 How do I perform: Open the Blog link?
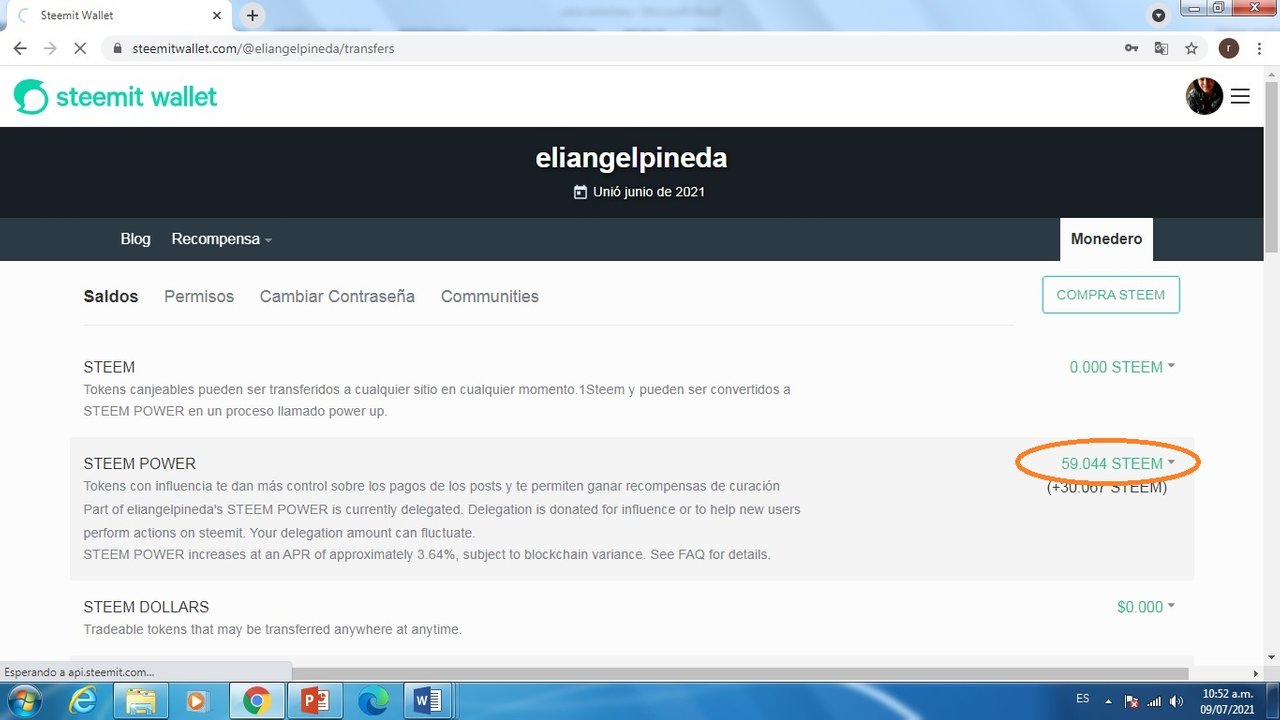point(135,239)
